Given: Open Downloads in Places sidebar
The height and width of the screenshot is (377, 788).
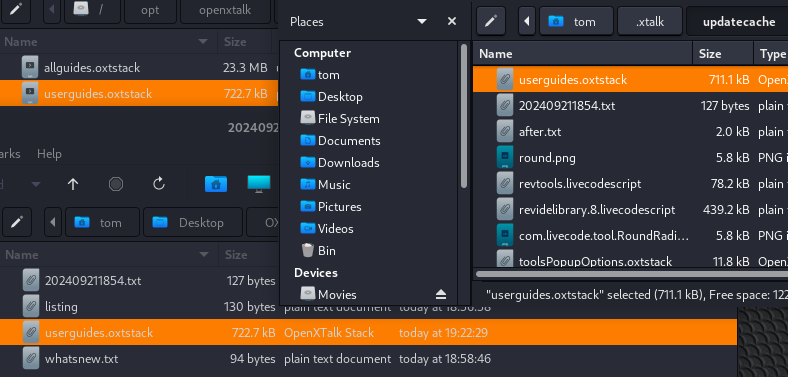Looking at the screenshot, I should [x=340, y=162].
